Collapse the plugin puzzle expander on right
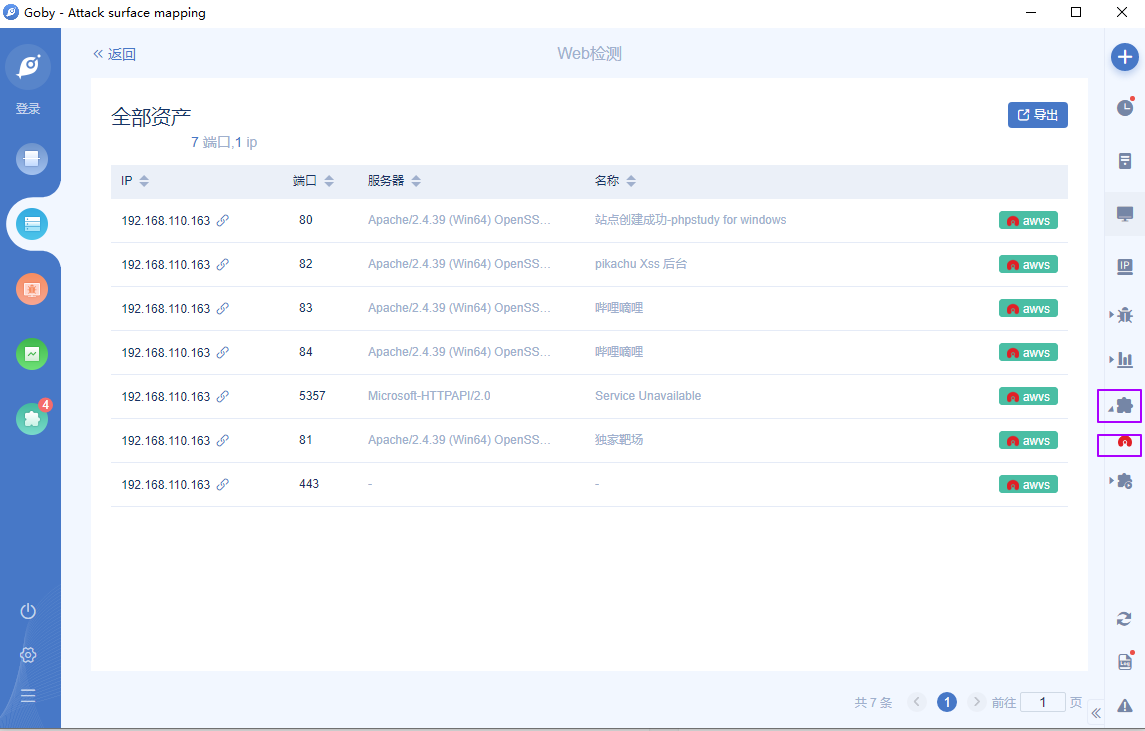The image size is (1145, 731). click(1120, 406)
